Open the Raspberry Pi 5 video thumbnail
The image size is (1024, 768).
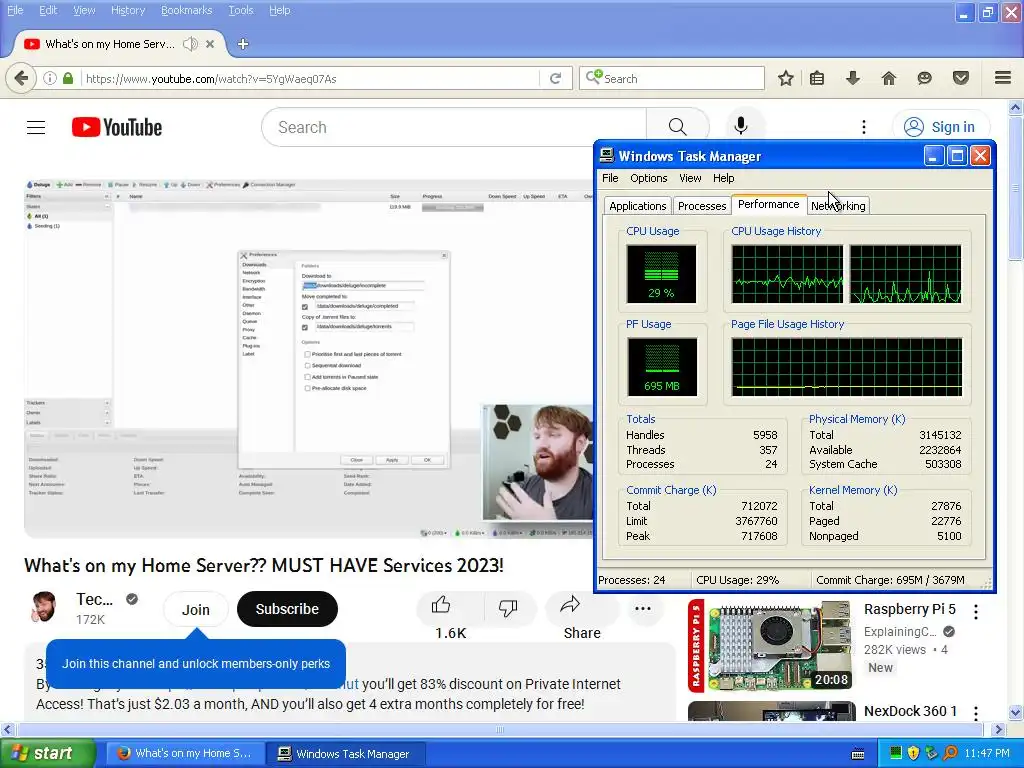[771, 645]
